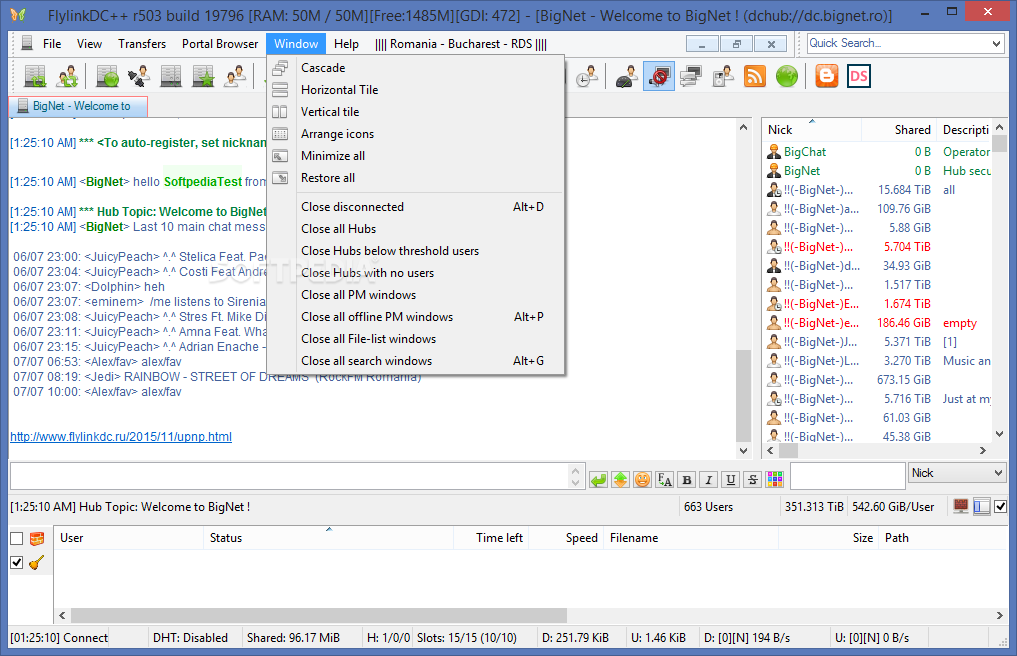
Task: Open favorite hubs star-server icon
Action: (x=203, y=77)
